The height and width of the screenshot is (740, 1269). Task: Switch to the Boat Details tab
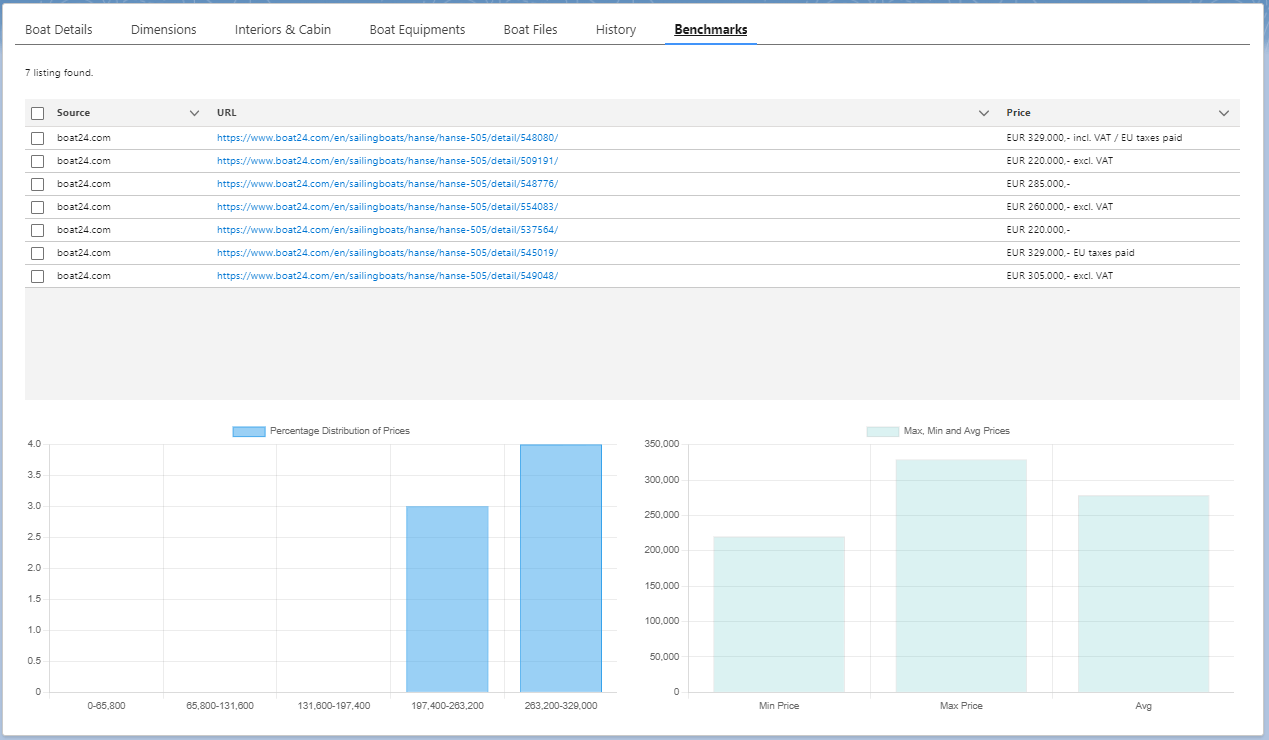tap(59, 30)
